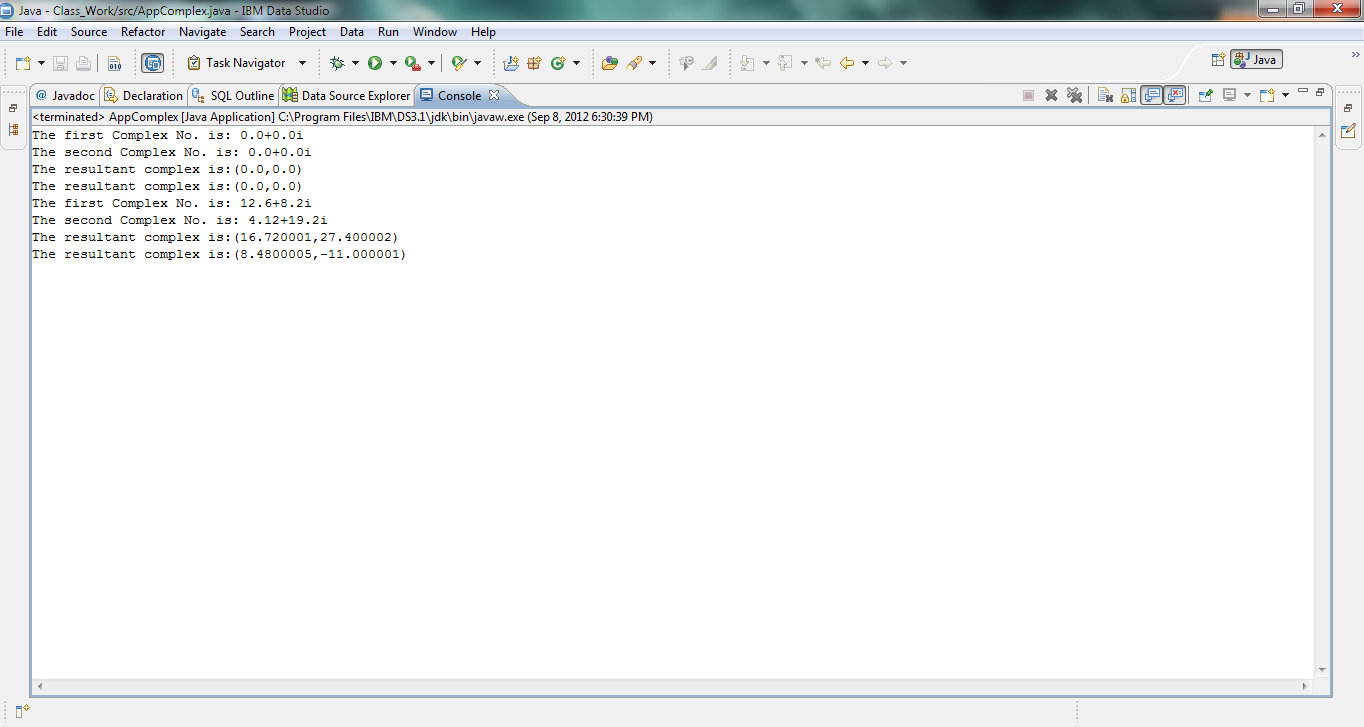Open the Display Selected Console dropdown
The image size is (1364, 727).
(1248, 95)
